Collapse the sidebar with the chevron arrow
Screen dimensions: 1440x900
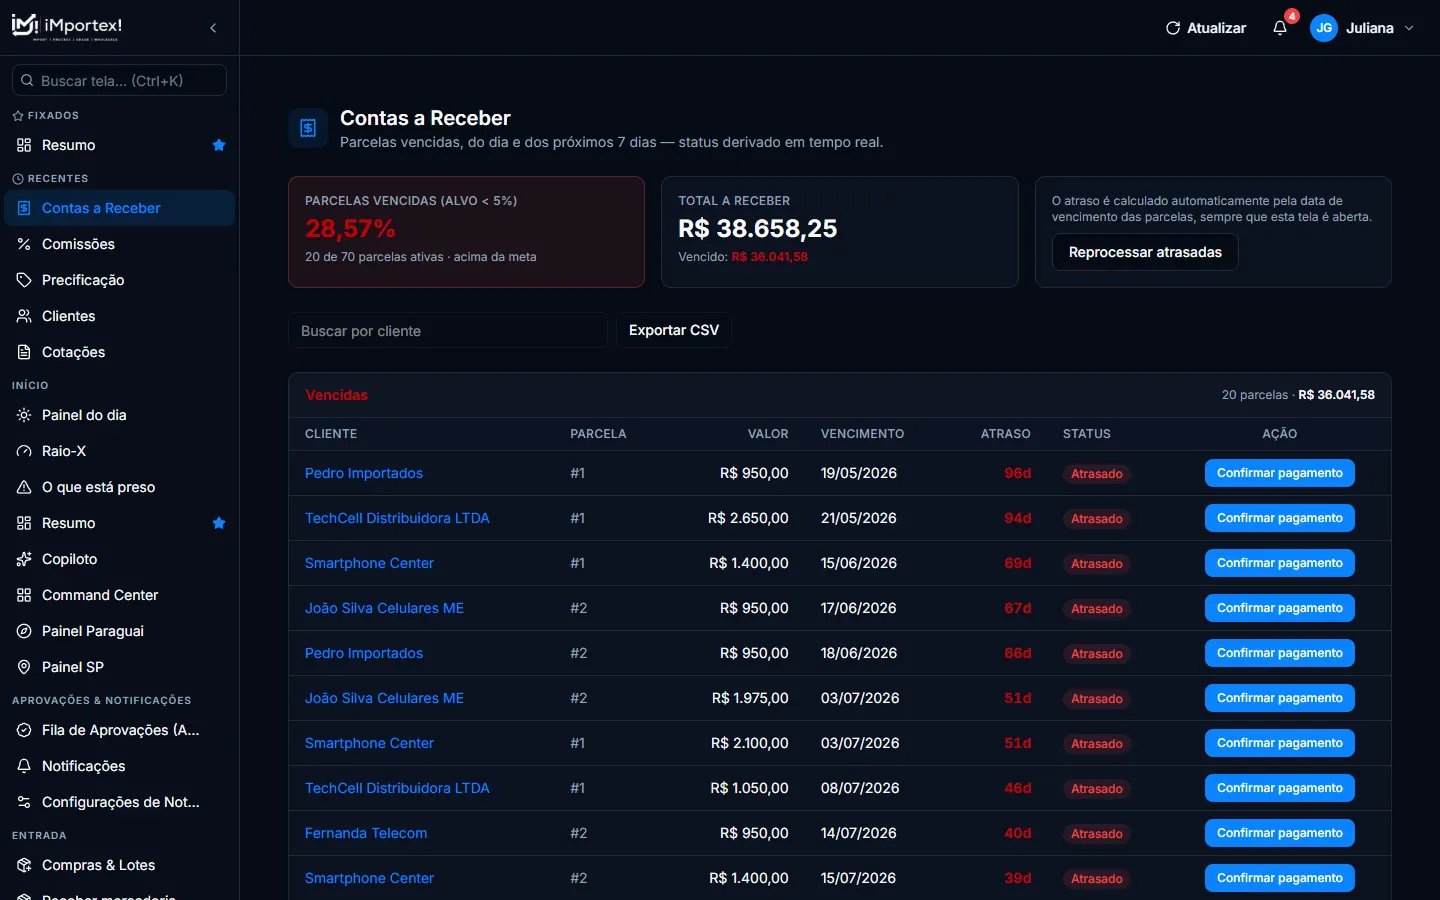pyautogui.click(x=213, y=28)
